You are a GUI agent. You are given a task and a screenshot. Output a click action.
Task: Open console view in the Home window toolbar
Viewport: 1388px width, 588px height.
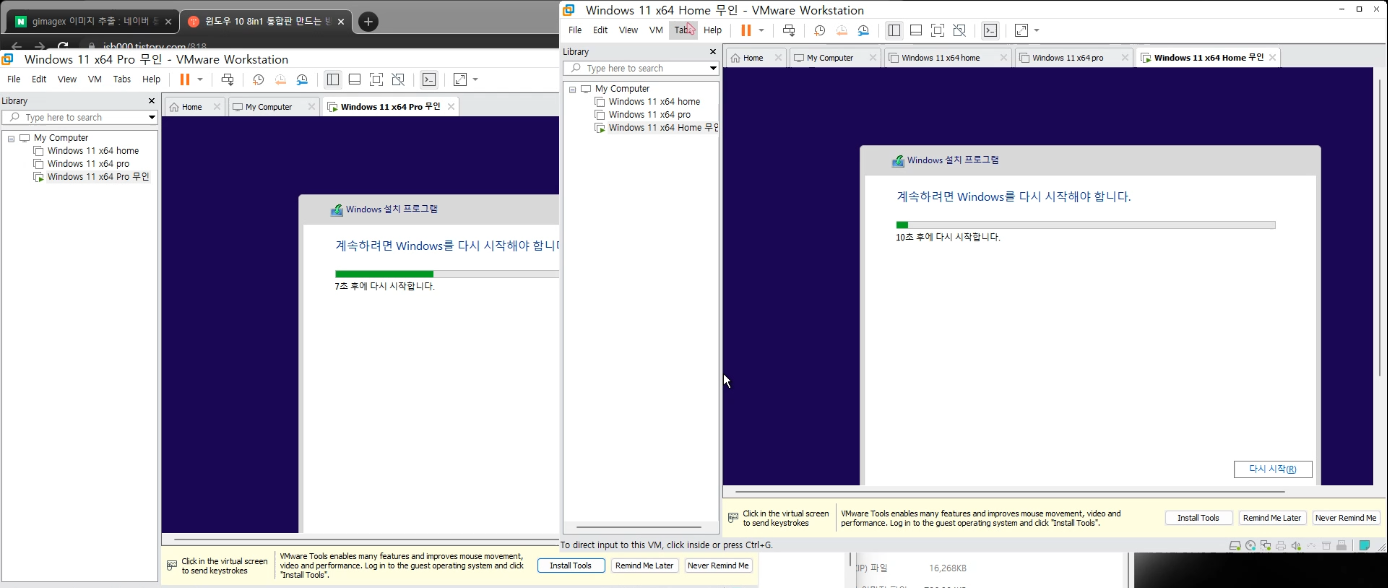click(990, 30)
